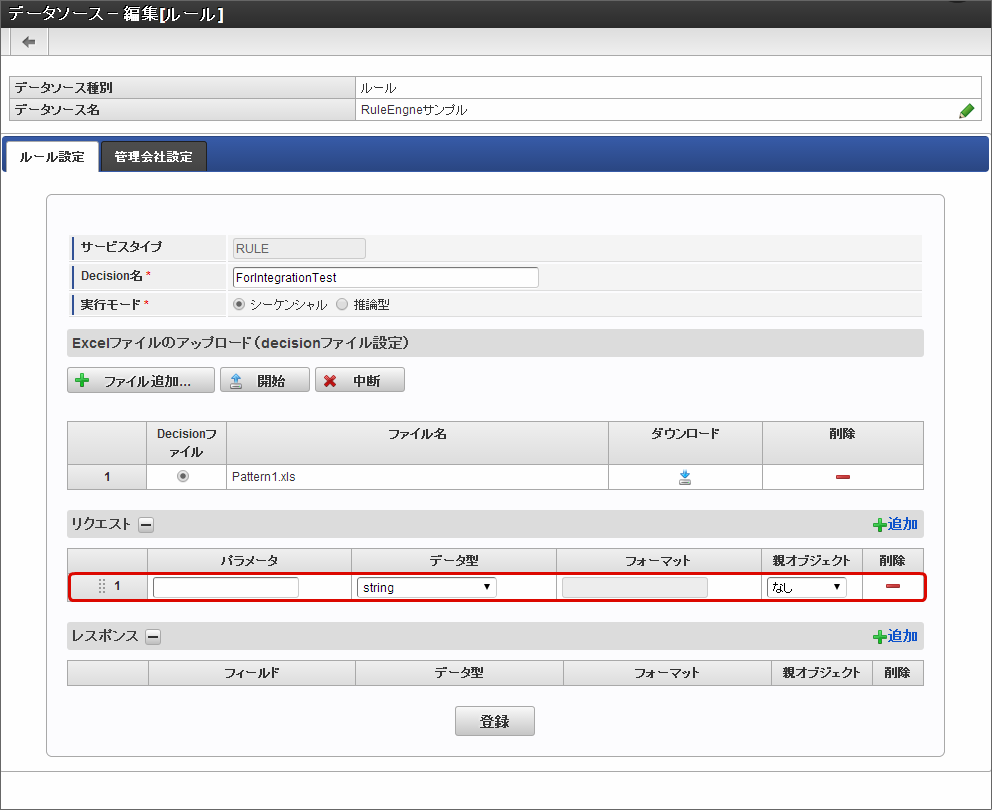The width and height of the screenshot is (992, 810).
Task: Switch to ルール設定 tab
Action: click(x=52, y=156)
